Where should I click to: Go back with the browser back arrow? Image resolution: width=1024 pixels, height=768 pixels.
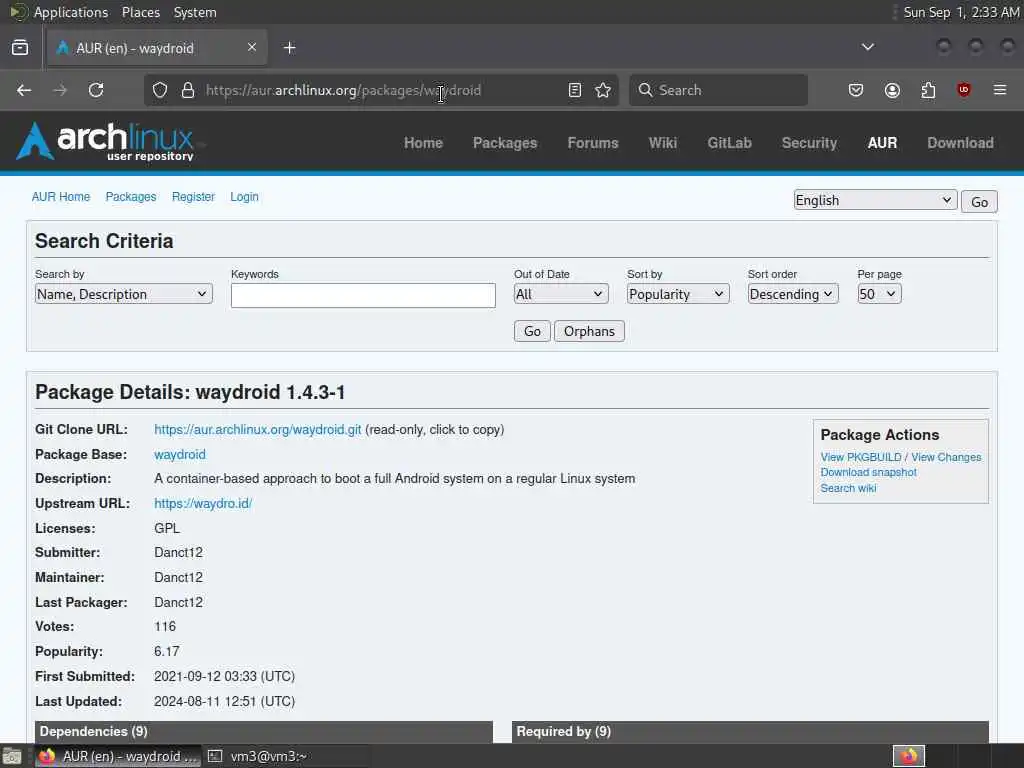(24, 90)
